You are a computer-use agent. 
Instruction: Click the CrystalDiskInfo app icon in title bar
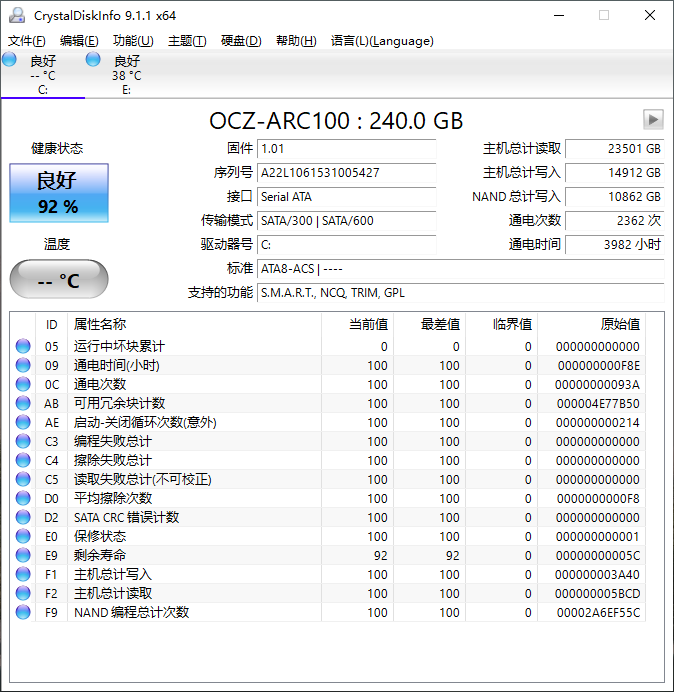[16, 15]
